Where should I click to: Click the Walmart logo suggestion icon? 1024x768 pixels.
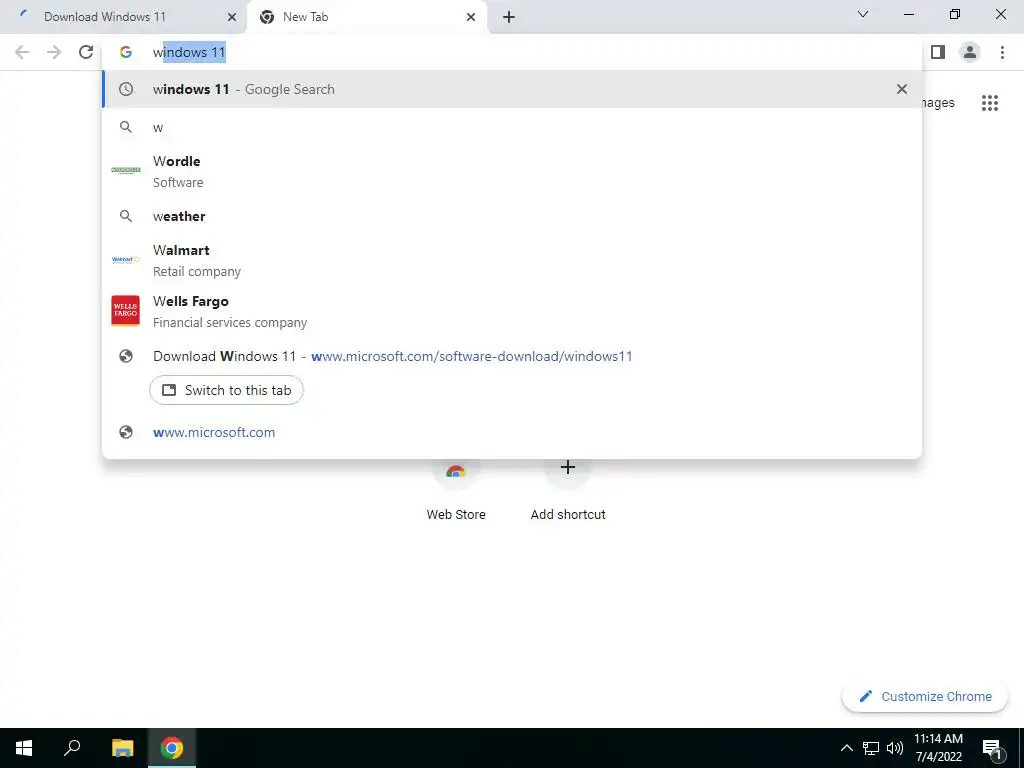coord(126,260)
